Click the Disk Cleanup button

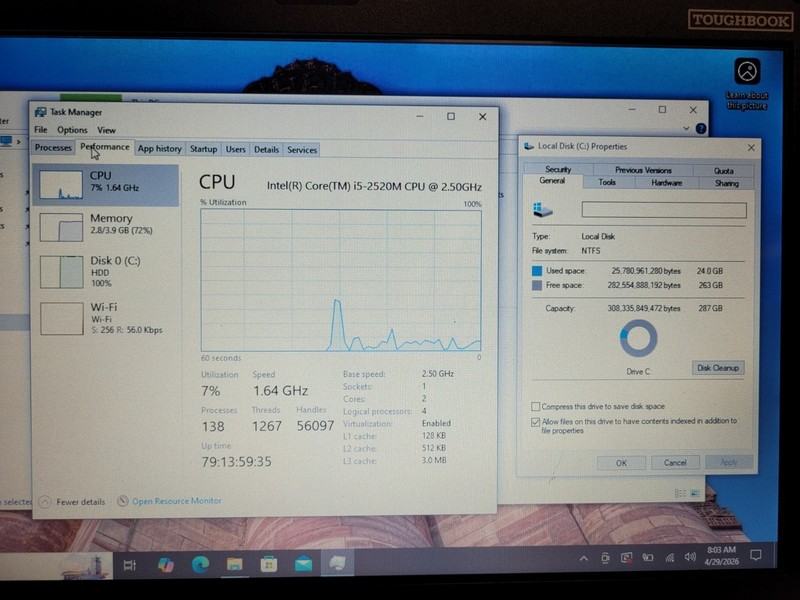click(x=718, y=368)
